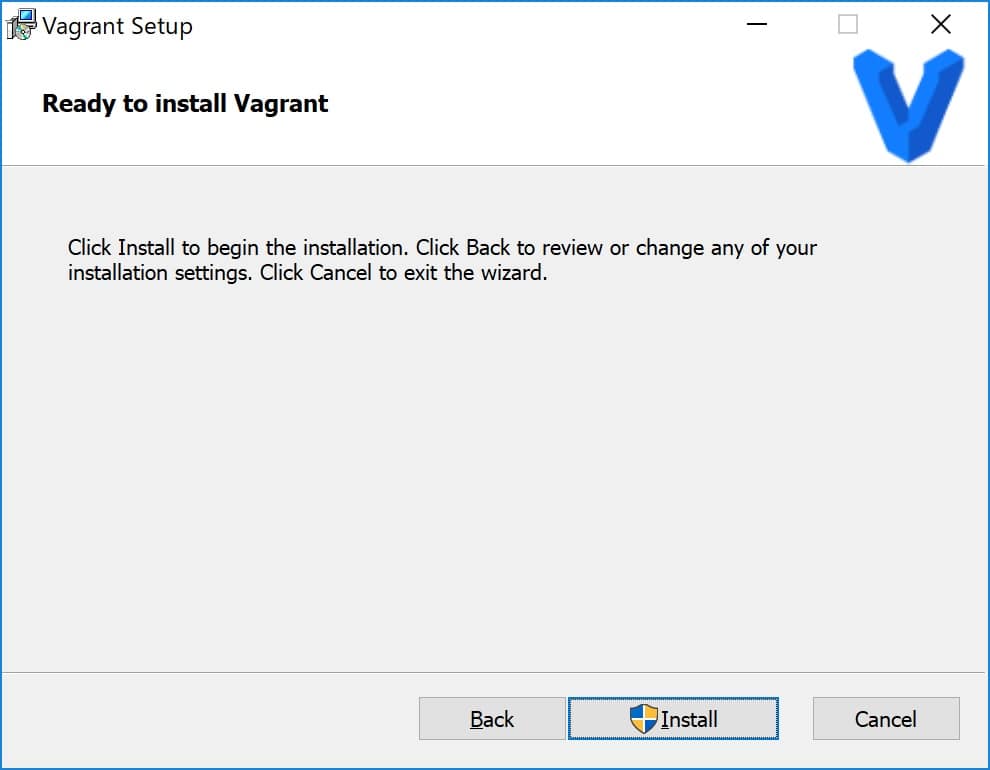Click the Install button to begin installation
Image resolution: width=990 pixels, height=770 pixels.
point(673,718)
